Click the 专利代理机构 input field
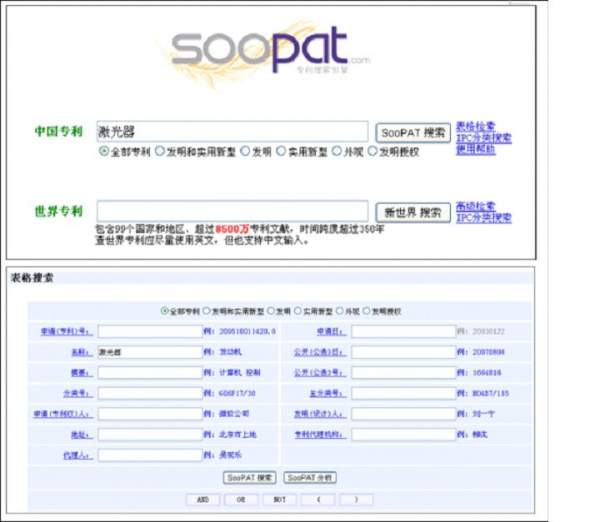The width and height of the screenshot is (600, 522). pos(404,434)
